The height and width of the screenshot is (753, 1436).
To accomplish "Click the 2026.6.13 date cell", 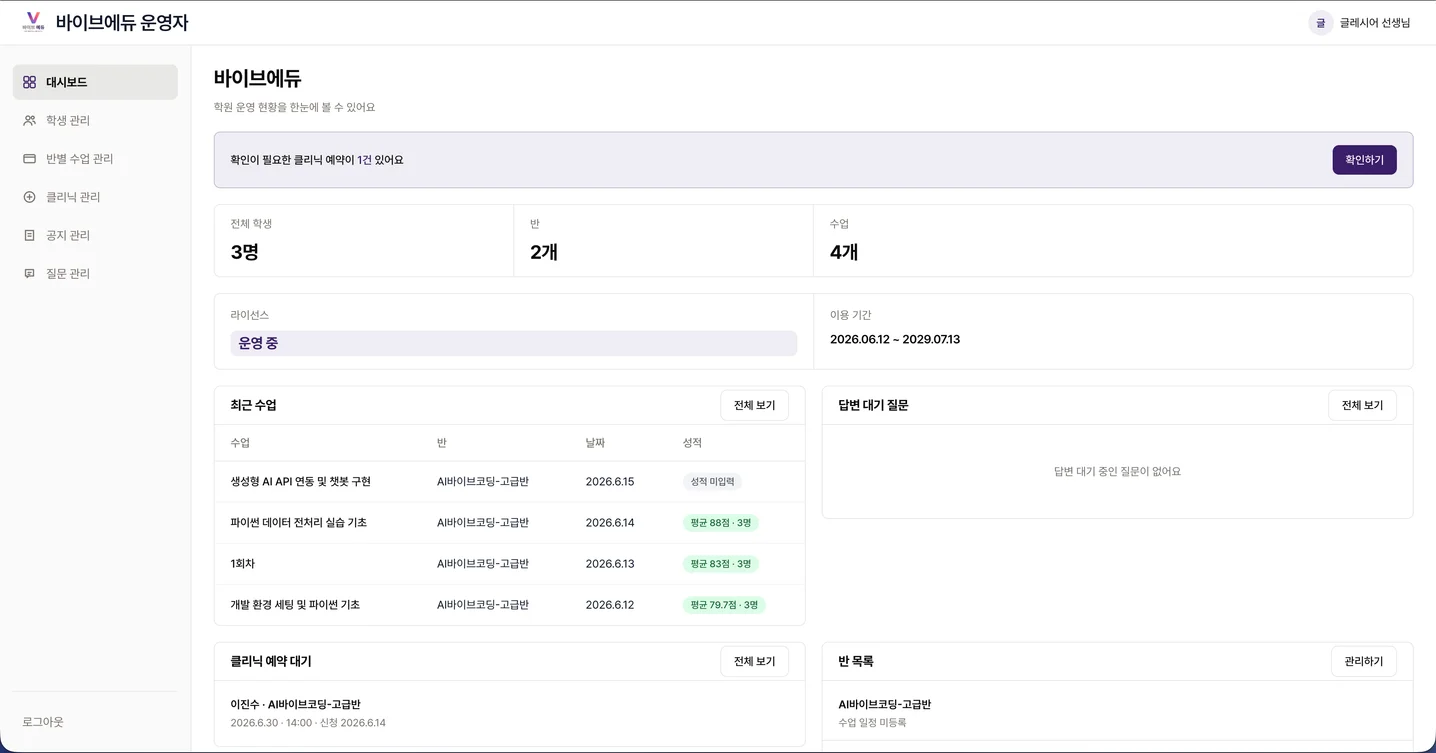I will (x=610, y=563).
